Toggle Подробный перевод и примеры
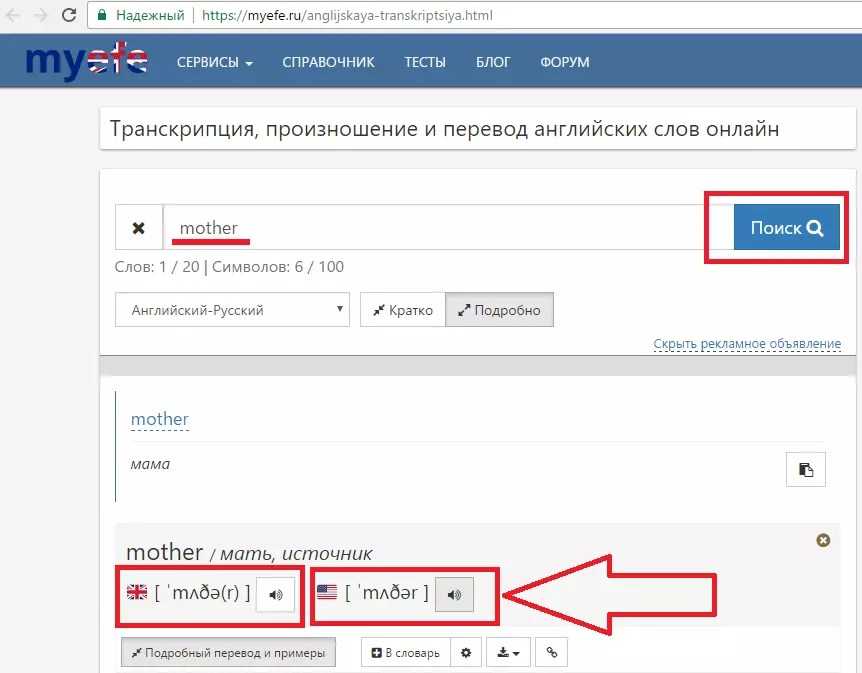 tap(228, 653)
